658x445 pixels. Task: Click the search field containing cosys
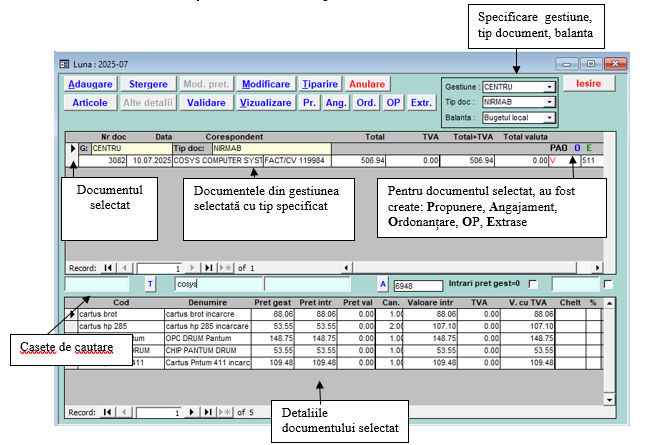point(217,284)
